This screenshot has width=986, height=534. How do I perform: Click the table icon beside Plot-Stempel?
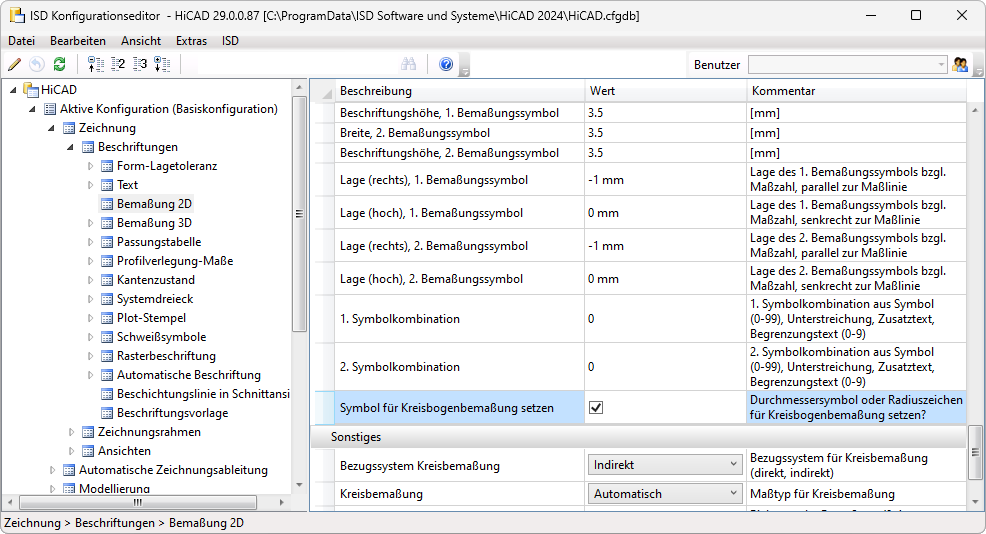pyautogui.click(x=107, y=318)
